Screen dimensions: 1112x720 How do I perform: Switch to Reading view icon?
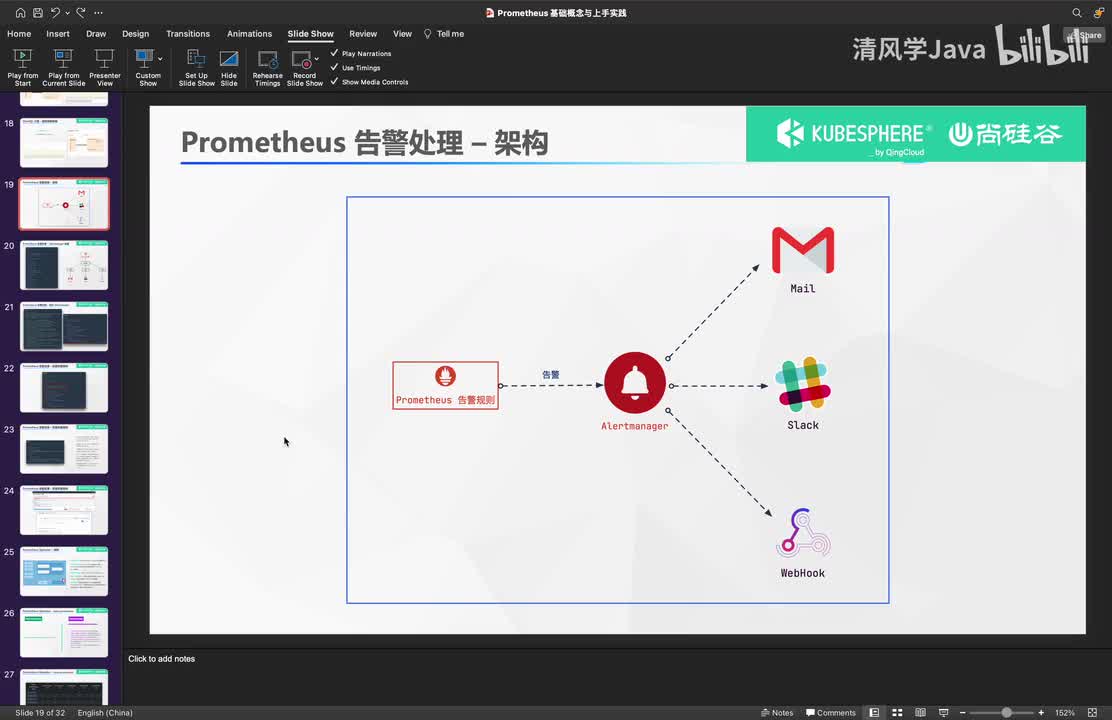point(921,713)
